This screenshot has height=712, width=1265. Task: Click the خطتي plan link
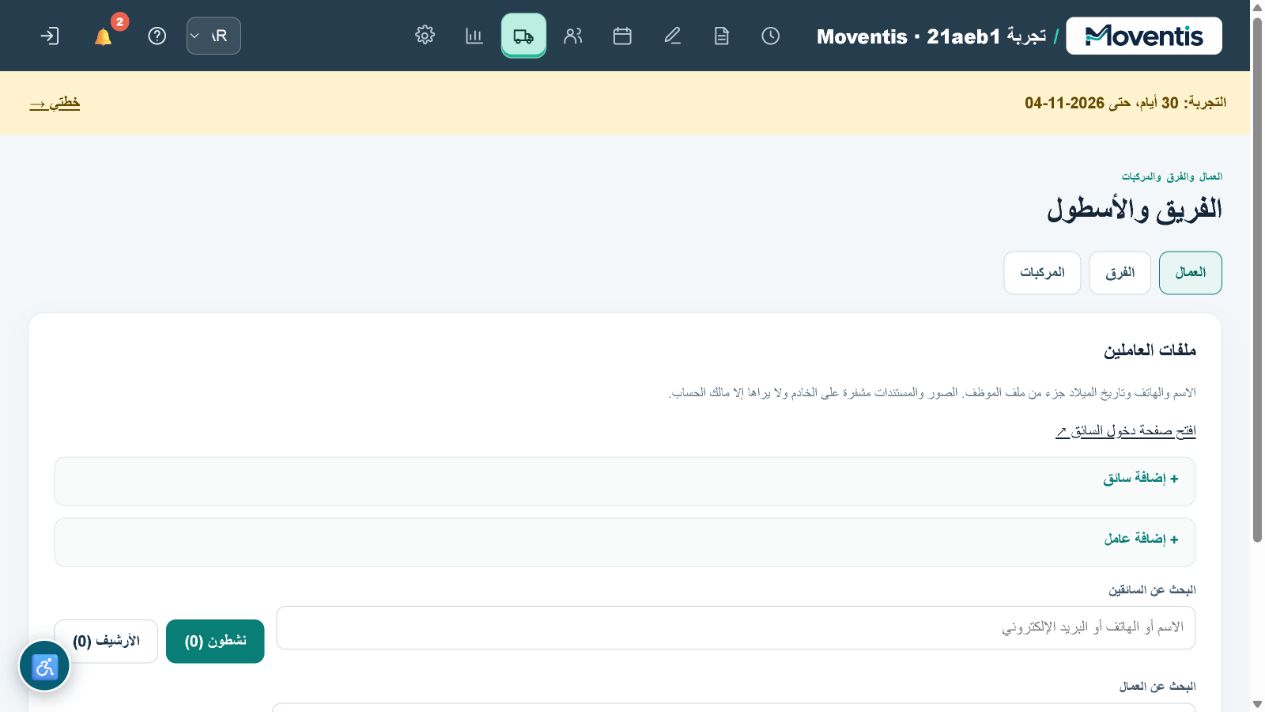click(x=55, y=103)
